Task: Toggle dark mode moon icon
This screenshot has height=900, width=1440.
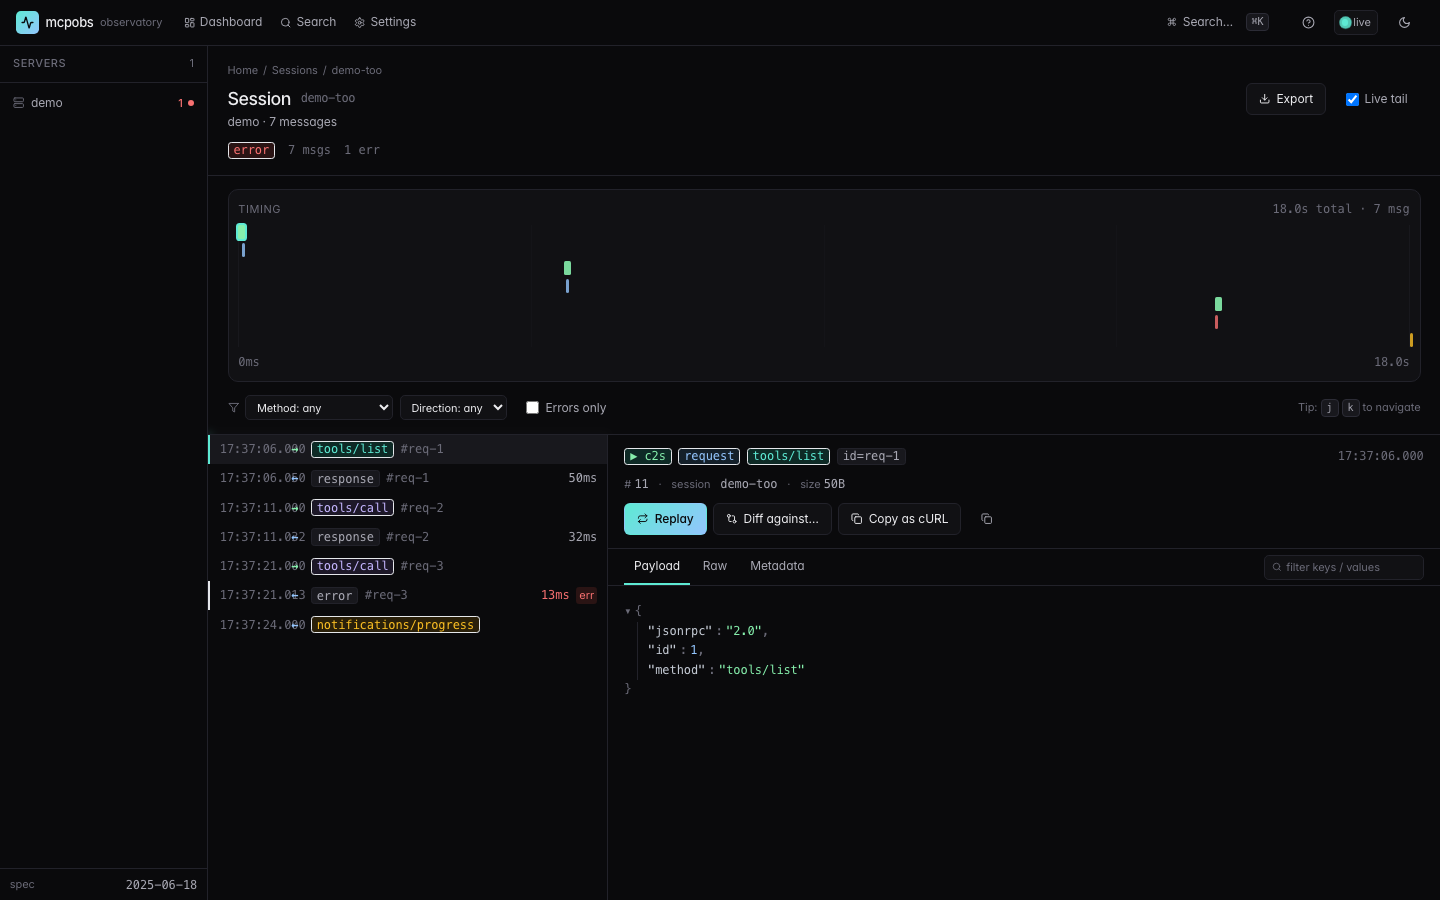Action: [x=1404, y=22]
